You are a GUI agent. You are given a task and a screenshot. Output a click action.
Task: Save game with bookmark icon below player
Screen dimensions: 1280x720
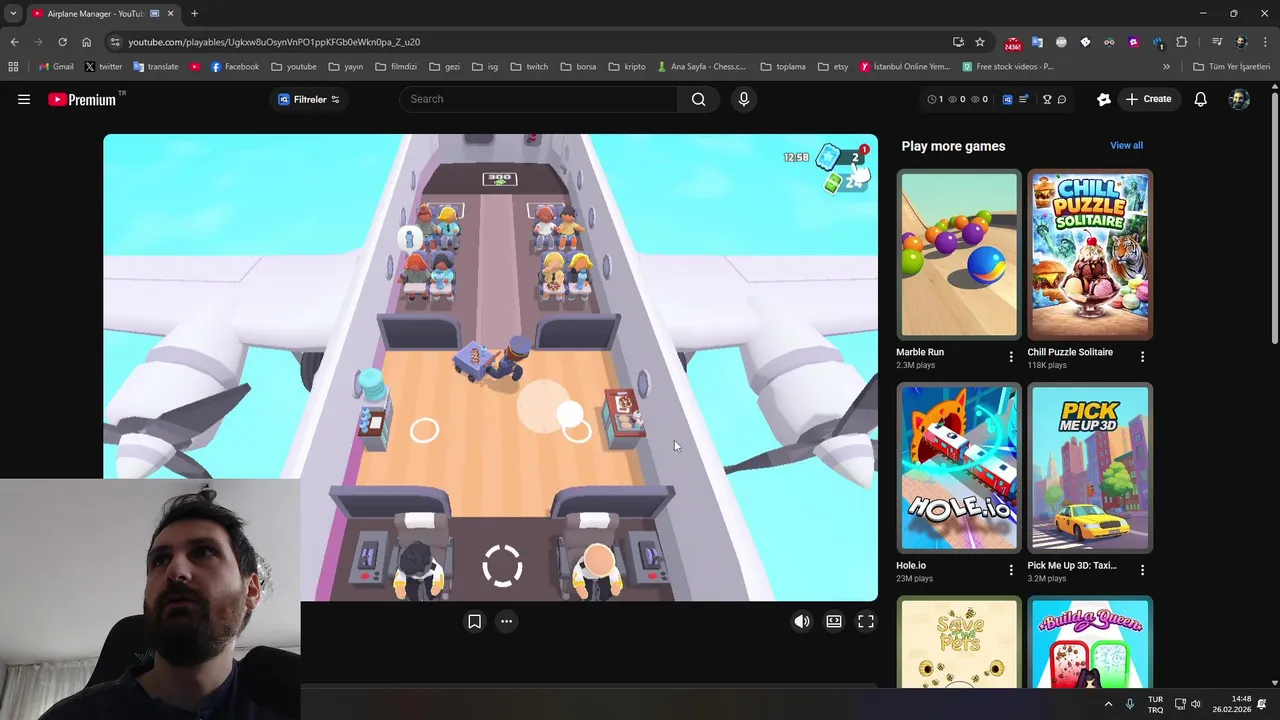(474, 621)
